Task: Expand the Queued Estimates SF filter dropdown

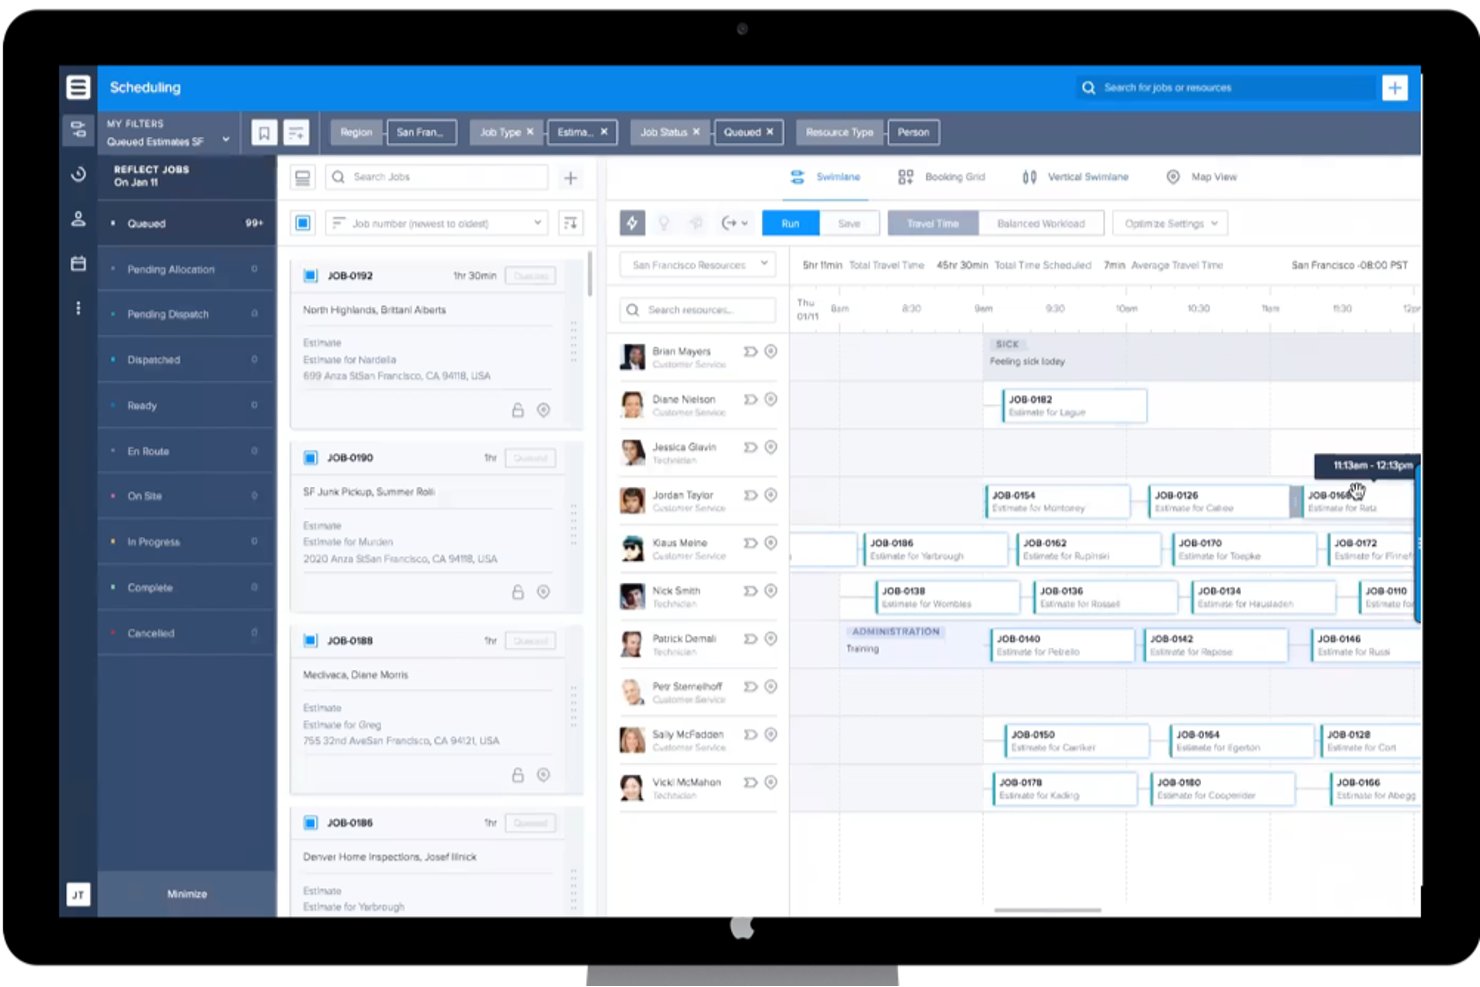Action: [226, 140]
